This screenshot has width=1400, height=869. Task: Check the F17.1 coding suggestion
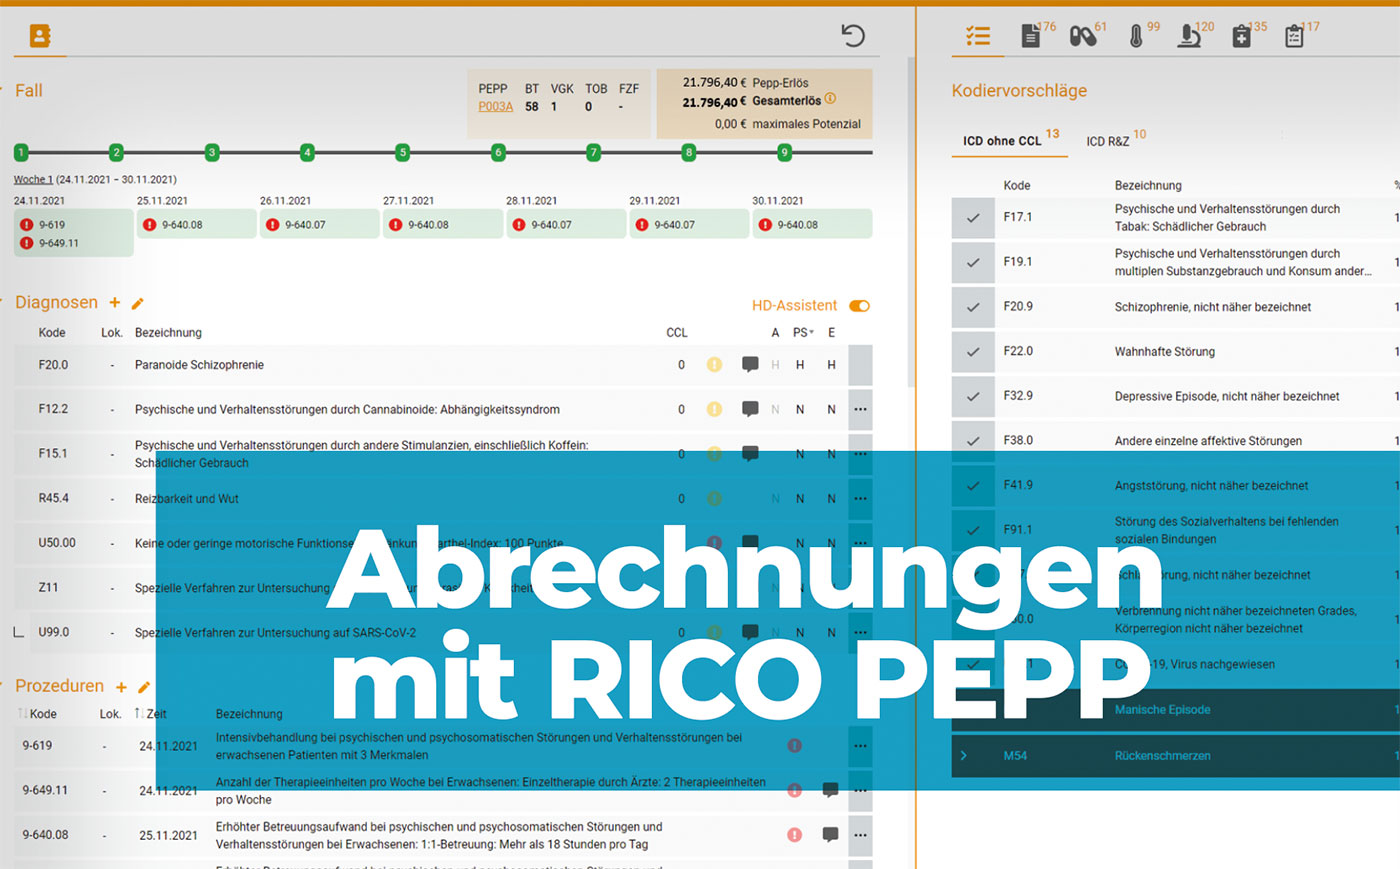click(973, 217)
